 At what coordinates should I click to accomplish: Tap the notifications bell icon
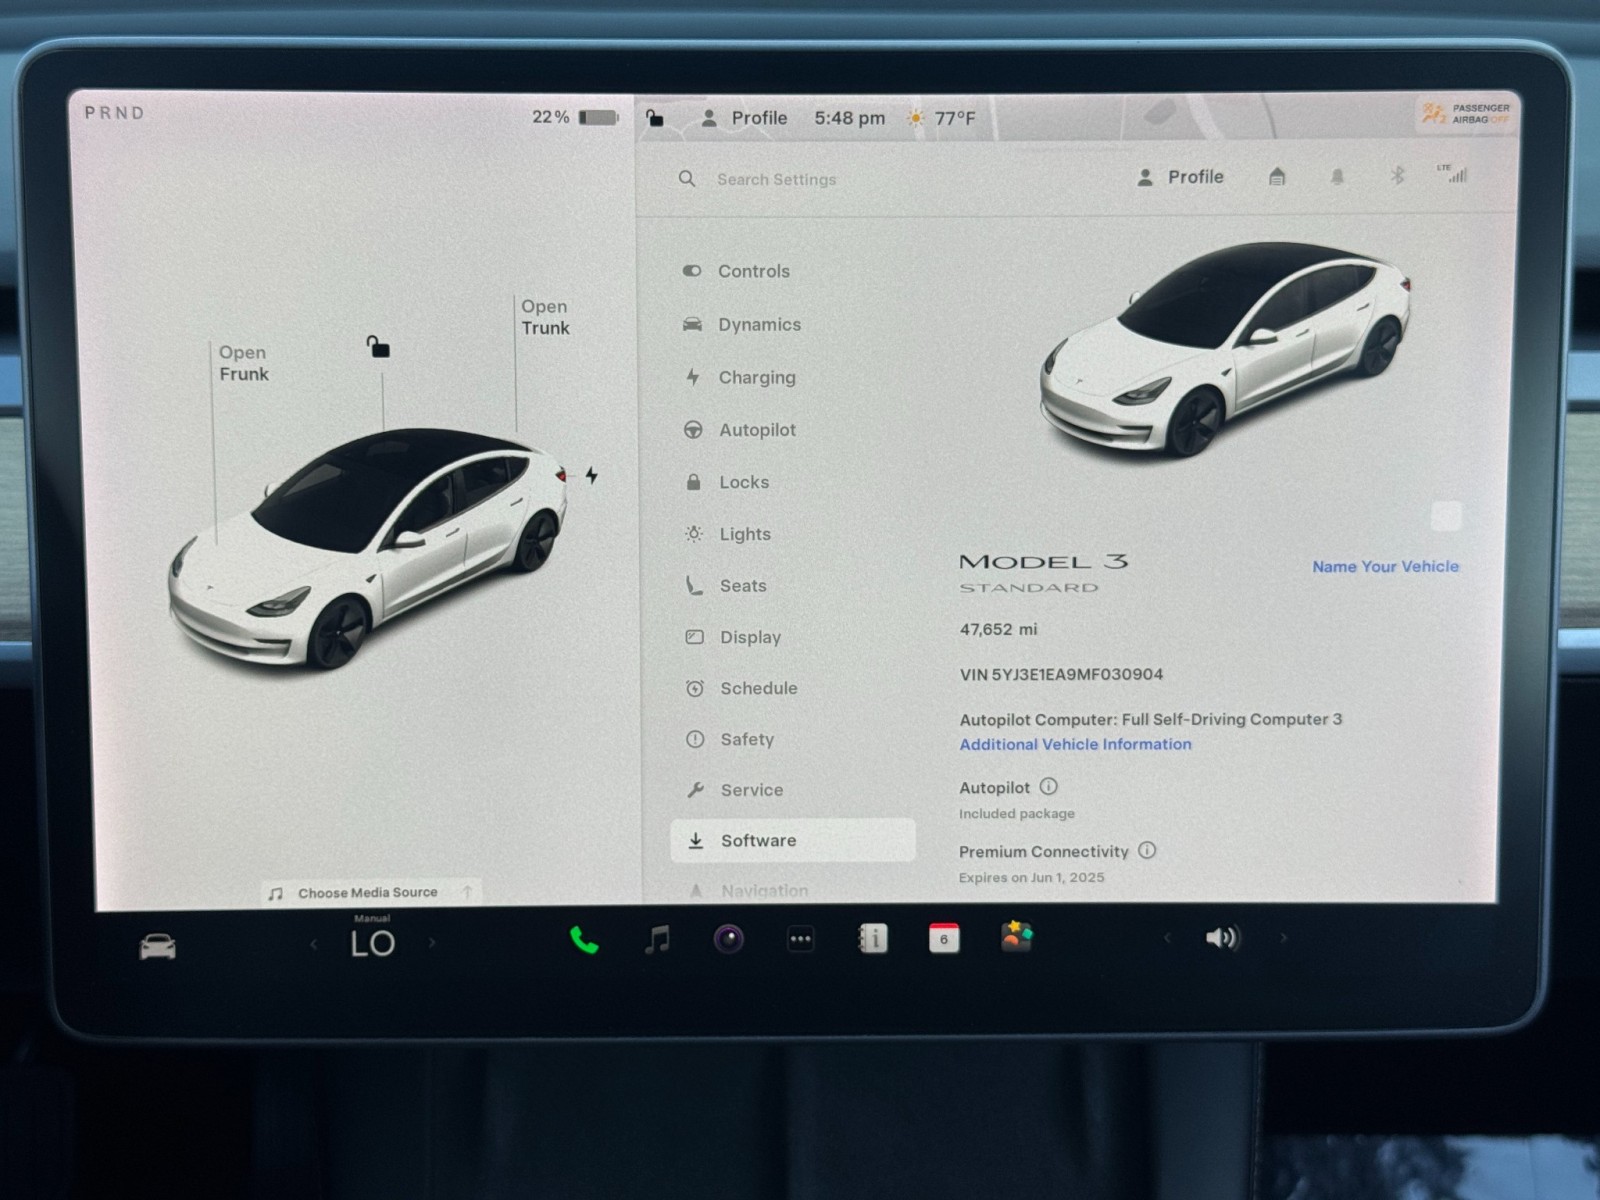[1337, 177]
